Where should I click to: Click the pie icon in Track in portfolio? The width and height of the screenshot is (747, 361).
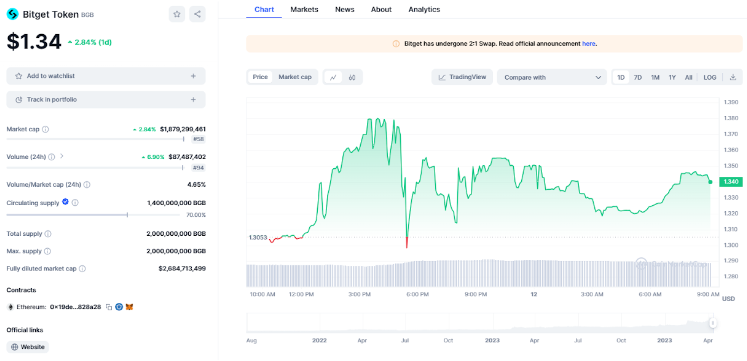click(19, 100)
